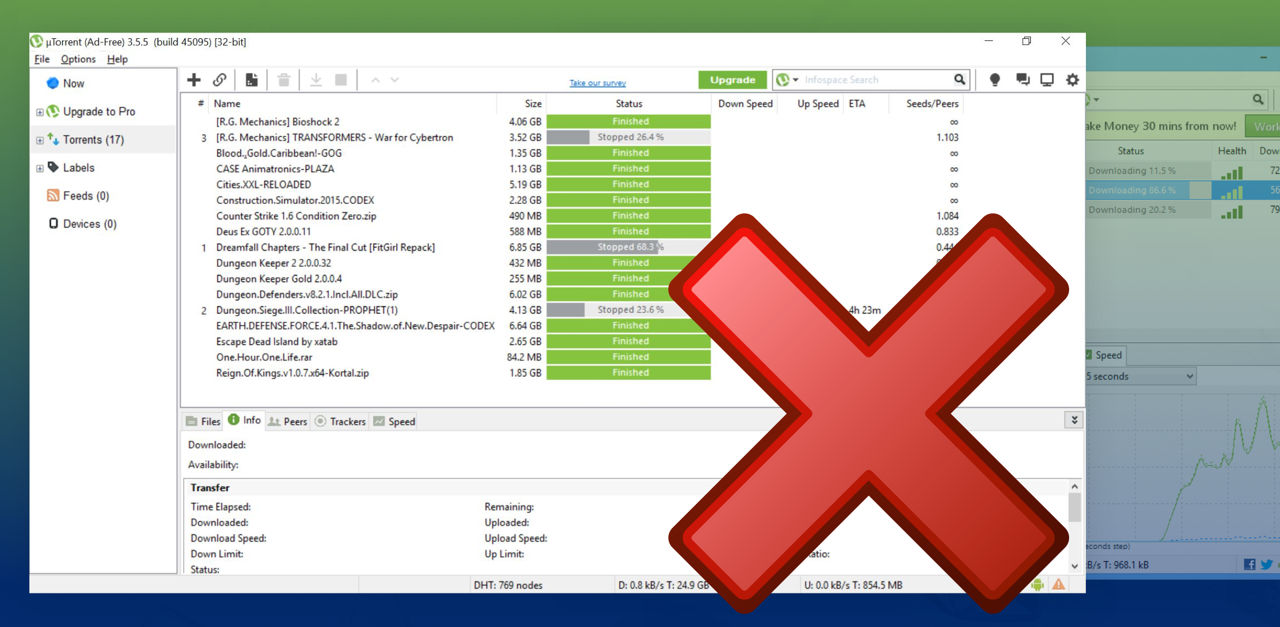Click Stopped 23.6 % progress bar of Dungeon Siege
Viewport: 1280px width, 627px height.
pyautogui.click(x=629, y=310)
